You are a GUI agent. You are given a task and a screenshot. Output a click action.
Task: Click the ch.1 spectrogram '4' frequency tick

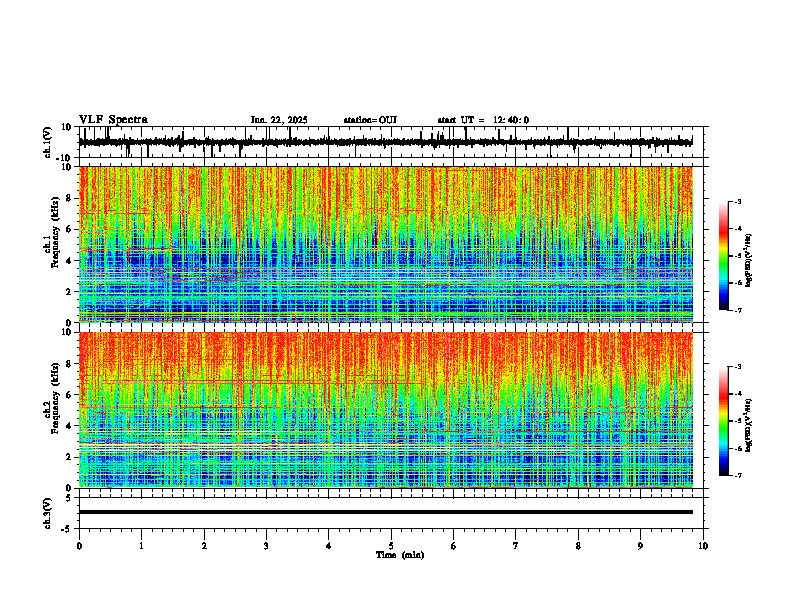70,261
